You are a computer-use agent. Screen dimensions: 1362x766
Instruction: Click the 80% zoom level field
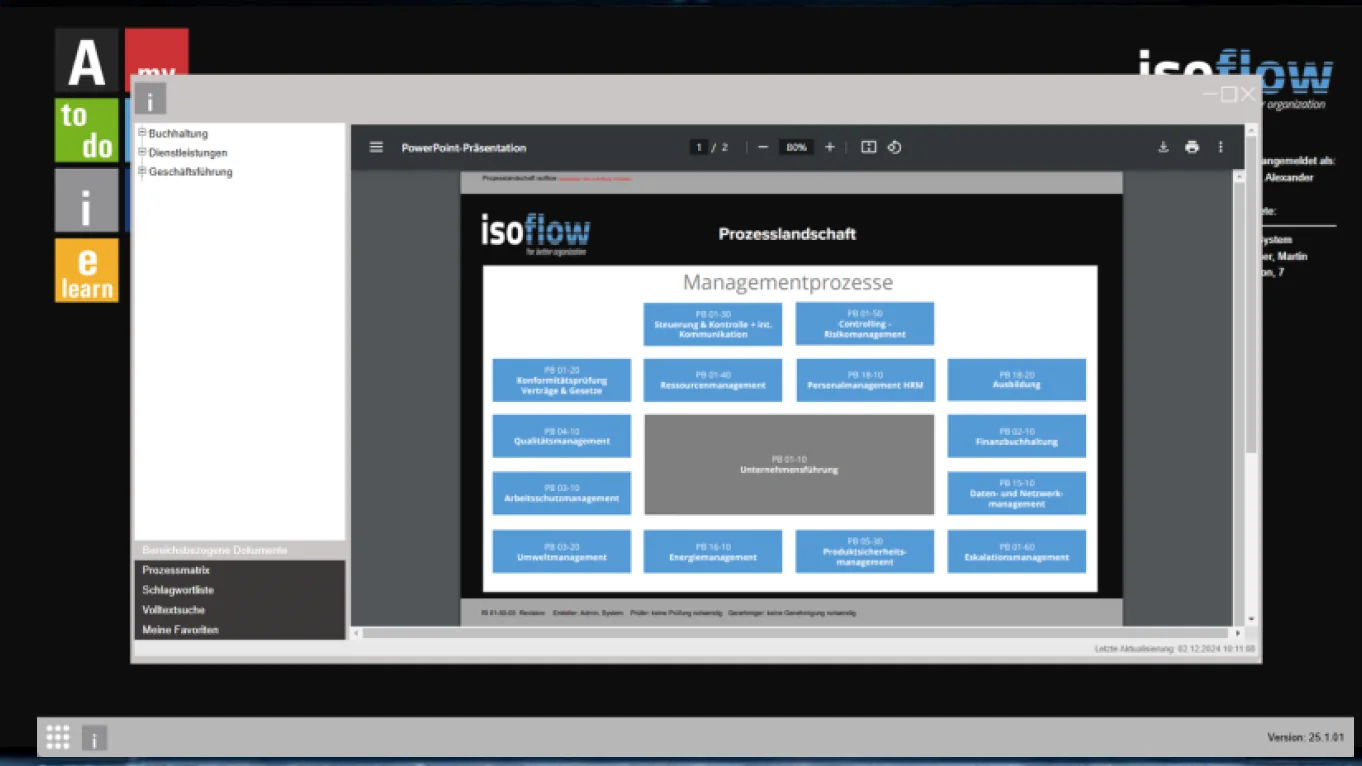[x=796, y=147]
